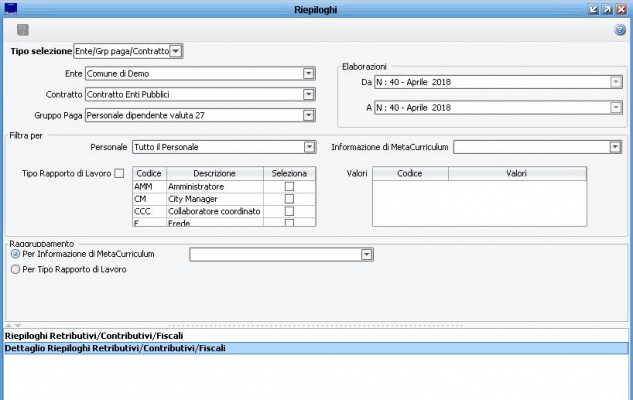Image resolution: width=633 pixels, height=400 pixels.
Task: Click the save disk icon in toolbar
Action: pos(23,30)
